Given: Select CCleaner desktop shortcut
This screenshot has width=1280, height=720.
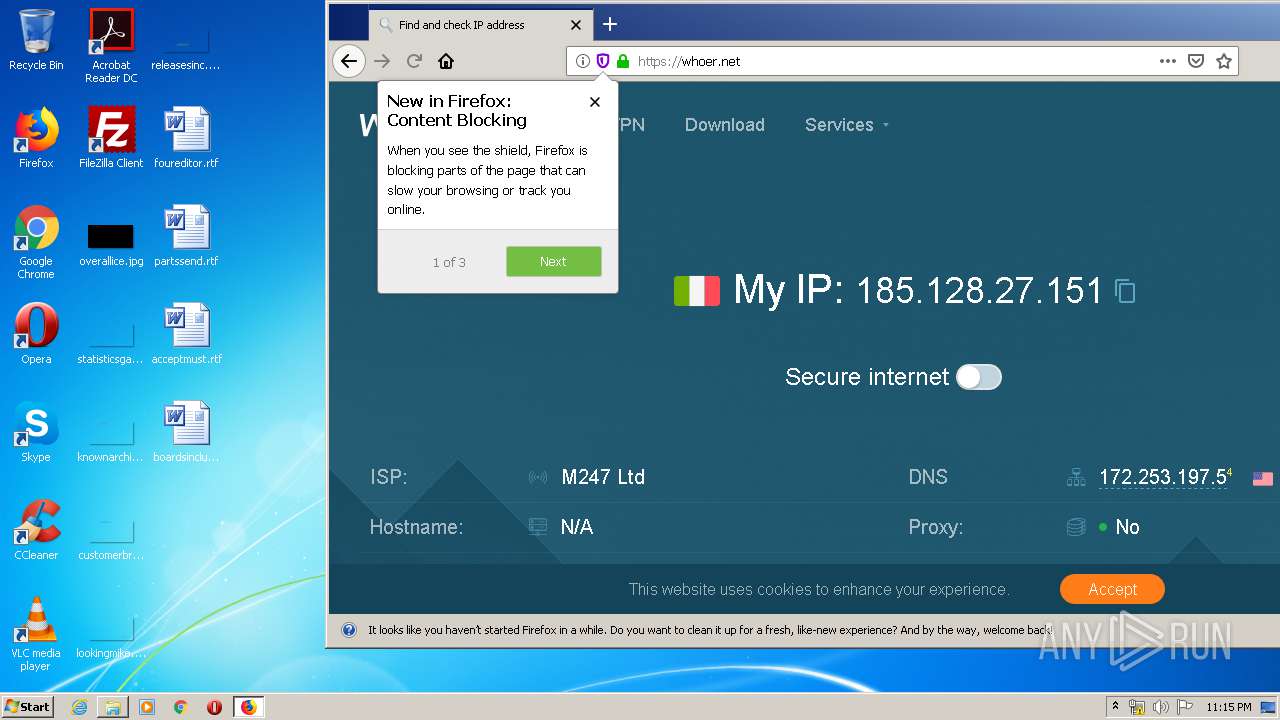Looking at the screenshot, I should (x=36, y=530).
